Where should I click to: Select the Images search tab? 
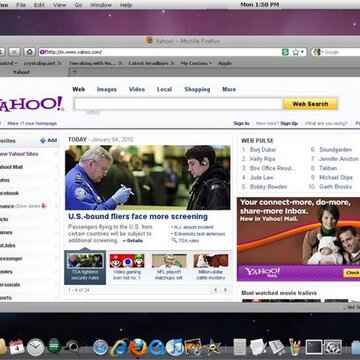coord(107,89)
